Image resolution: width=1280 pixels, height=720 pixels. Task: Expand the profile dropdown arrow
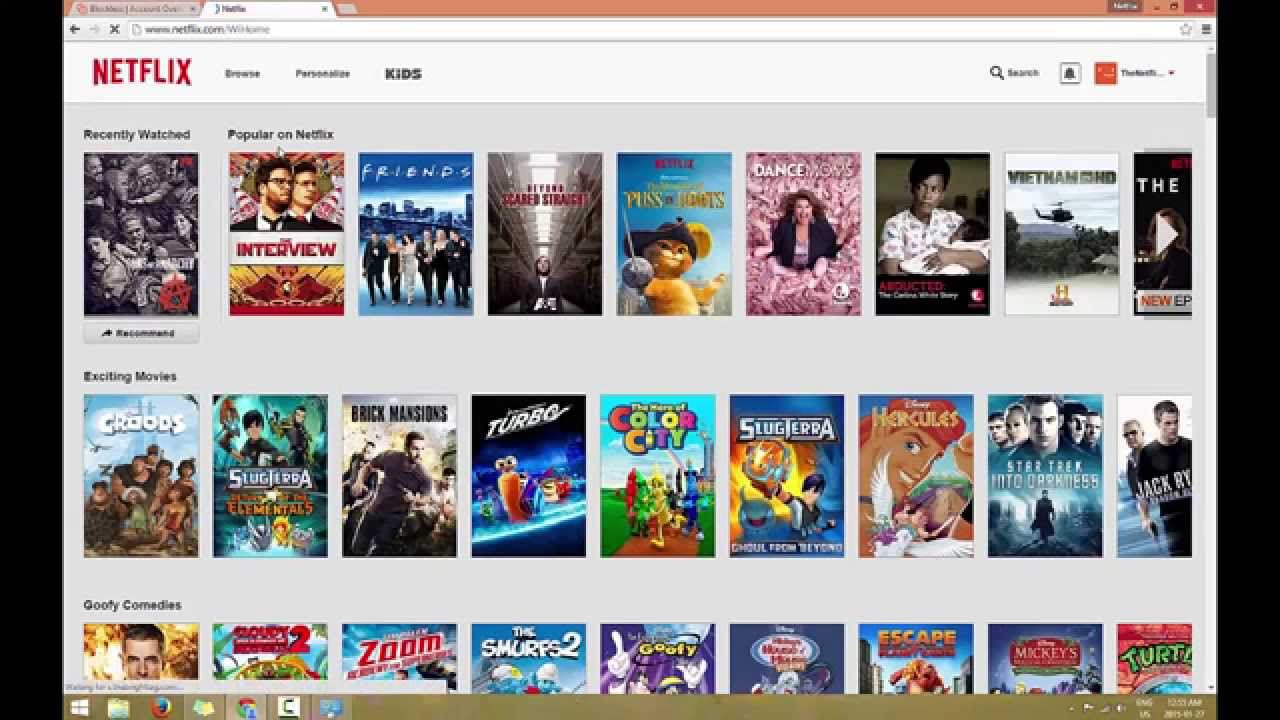[x=1171, y=73]
